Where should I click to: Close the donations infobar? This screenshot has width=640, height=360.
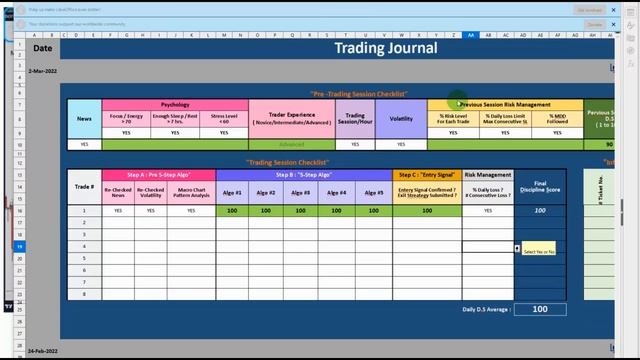(613, 24)
